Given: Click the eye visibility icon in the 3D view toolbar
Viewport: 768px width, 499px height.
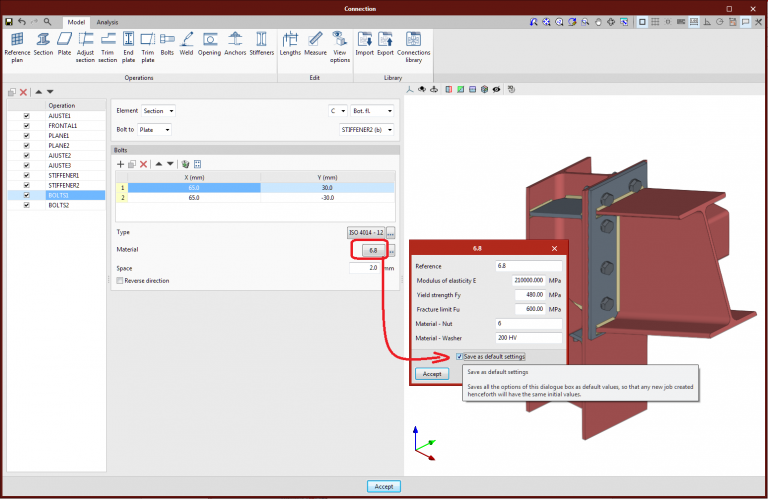Looking at the screenshot, I should tap(497, 89).
